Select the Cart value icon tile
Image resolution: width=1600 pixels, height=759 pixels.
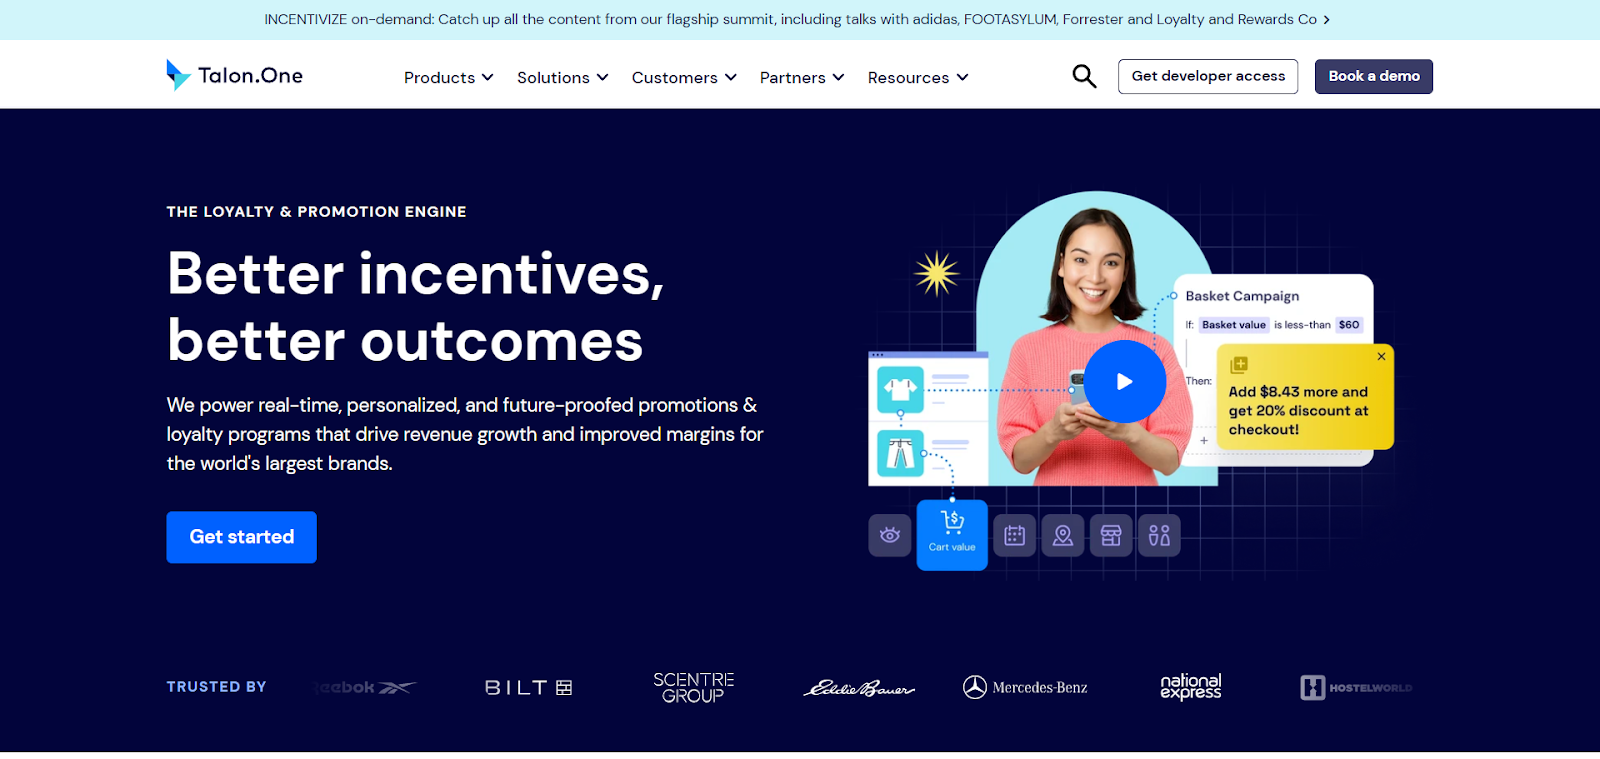click(952, 535)
